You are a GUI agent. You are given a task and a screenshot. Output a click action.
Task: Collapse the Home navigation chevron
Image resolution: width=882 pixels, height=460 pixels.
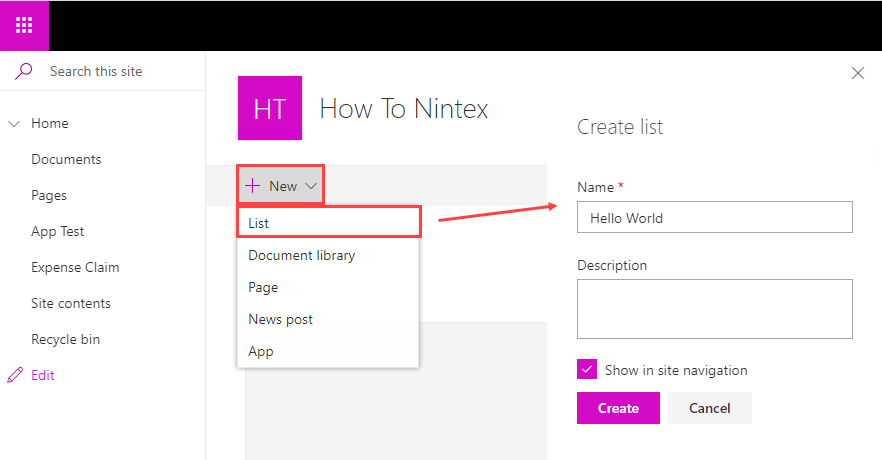pyautogui.click(x=14, y=124)
